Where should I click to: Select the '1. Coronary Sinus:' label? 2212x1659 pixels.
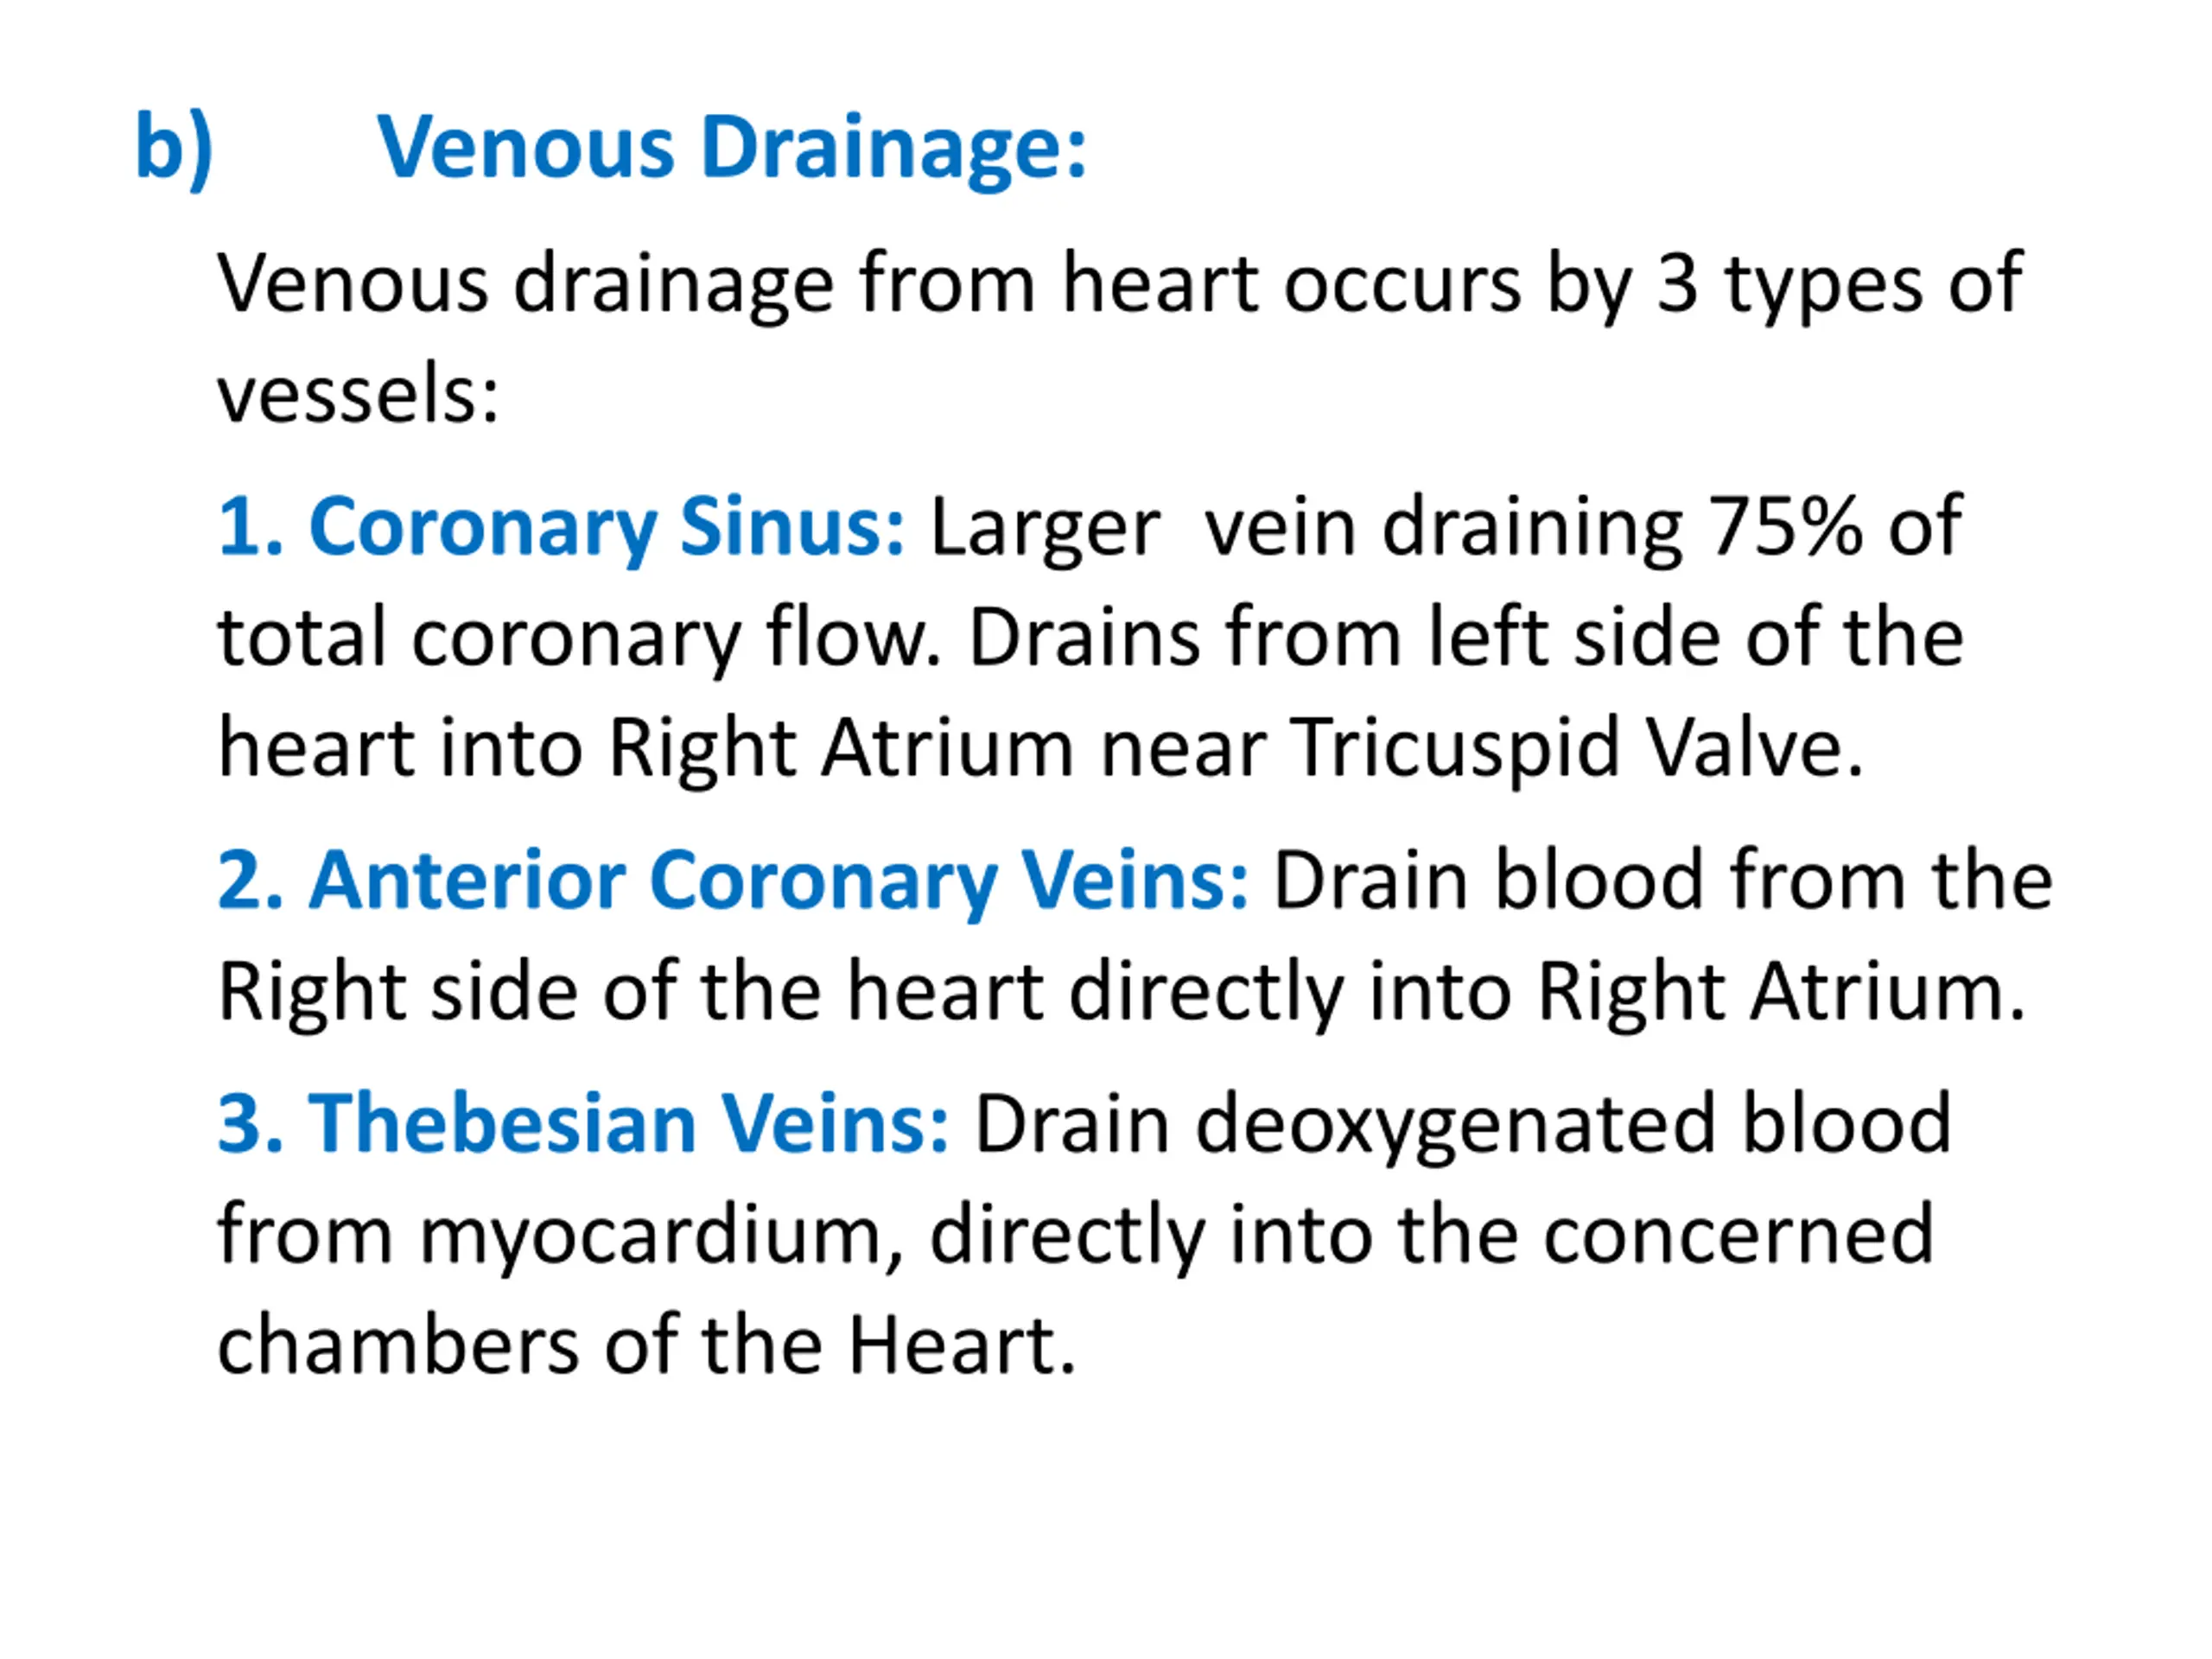click(x=561, y=528)
